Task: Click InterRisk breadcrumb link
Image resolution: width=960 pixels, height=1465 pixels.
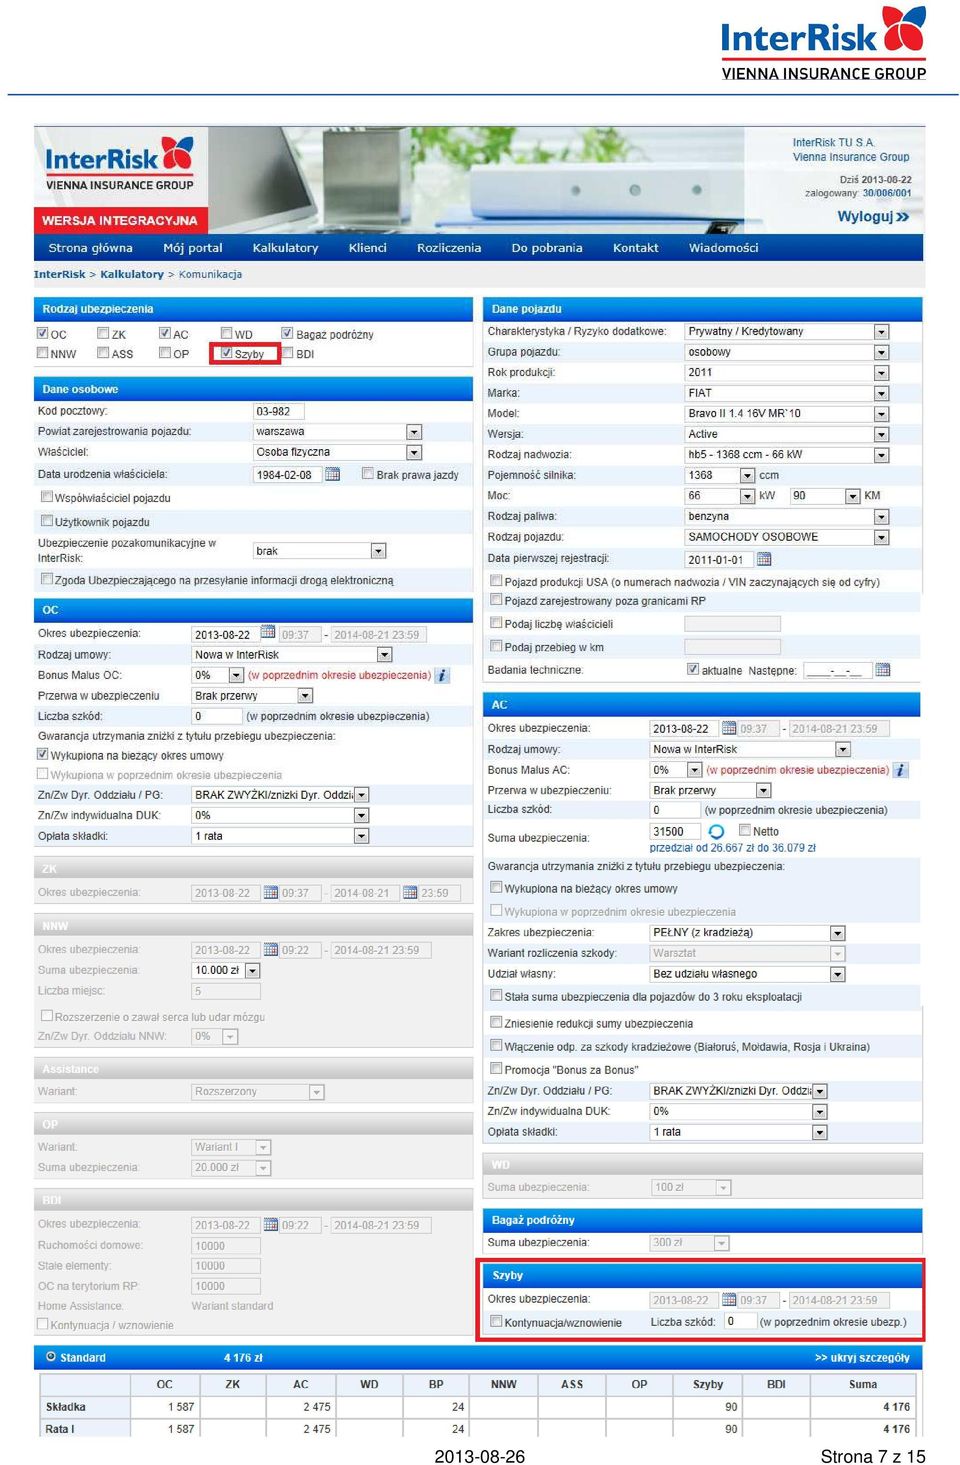Action: [x=59, y=274]
